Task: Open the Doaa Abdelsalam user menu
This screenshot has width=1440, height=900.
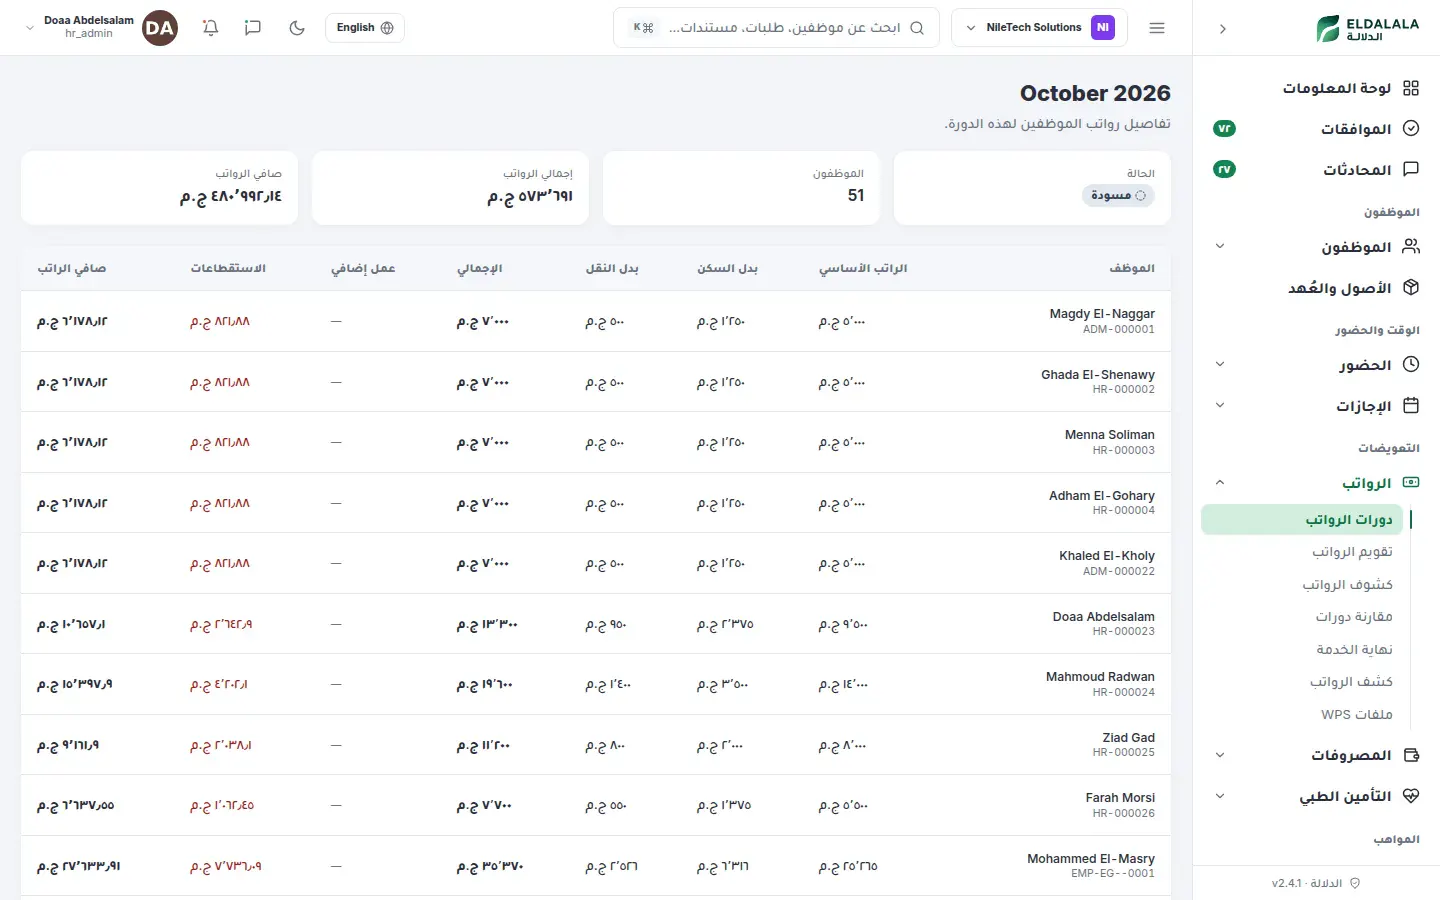Action: (100, 28)
